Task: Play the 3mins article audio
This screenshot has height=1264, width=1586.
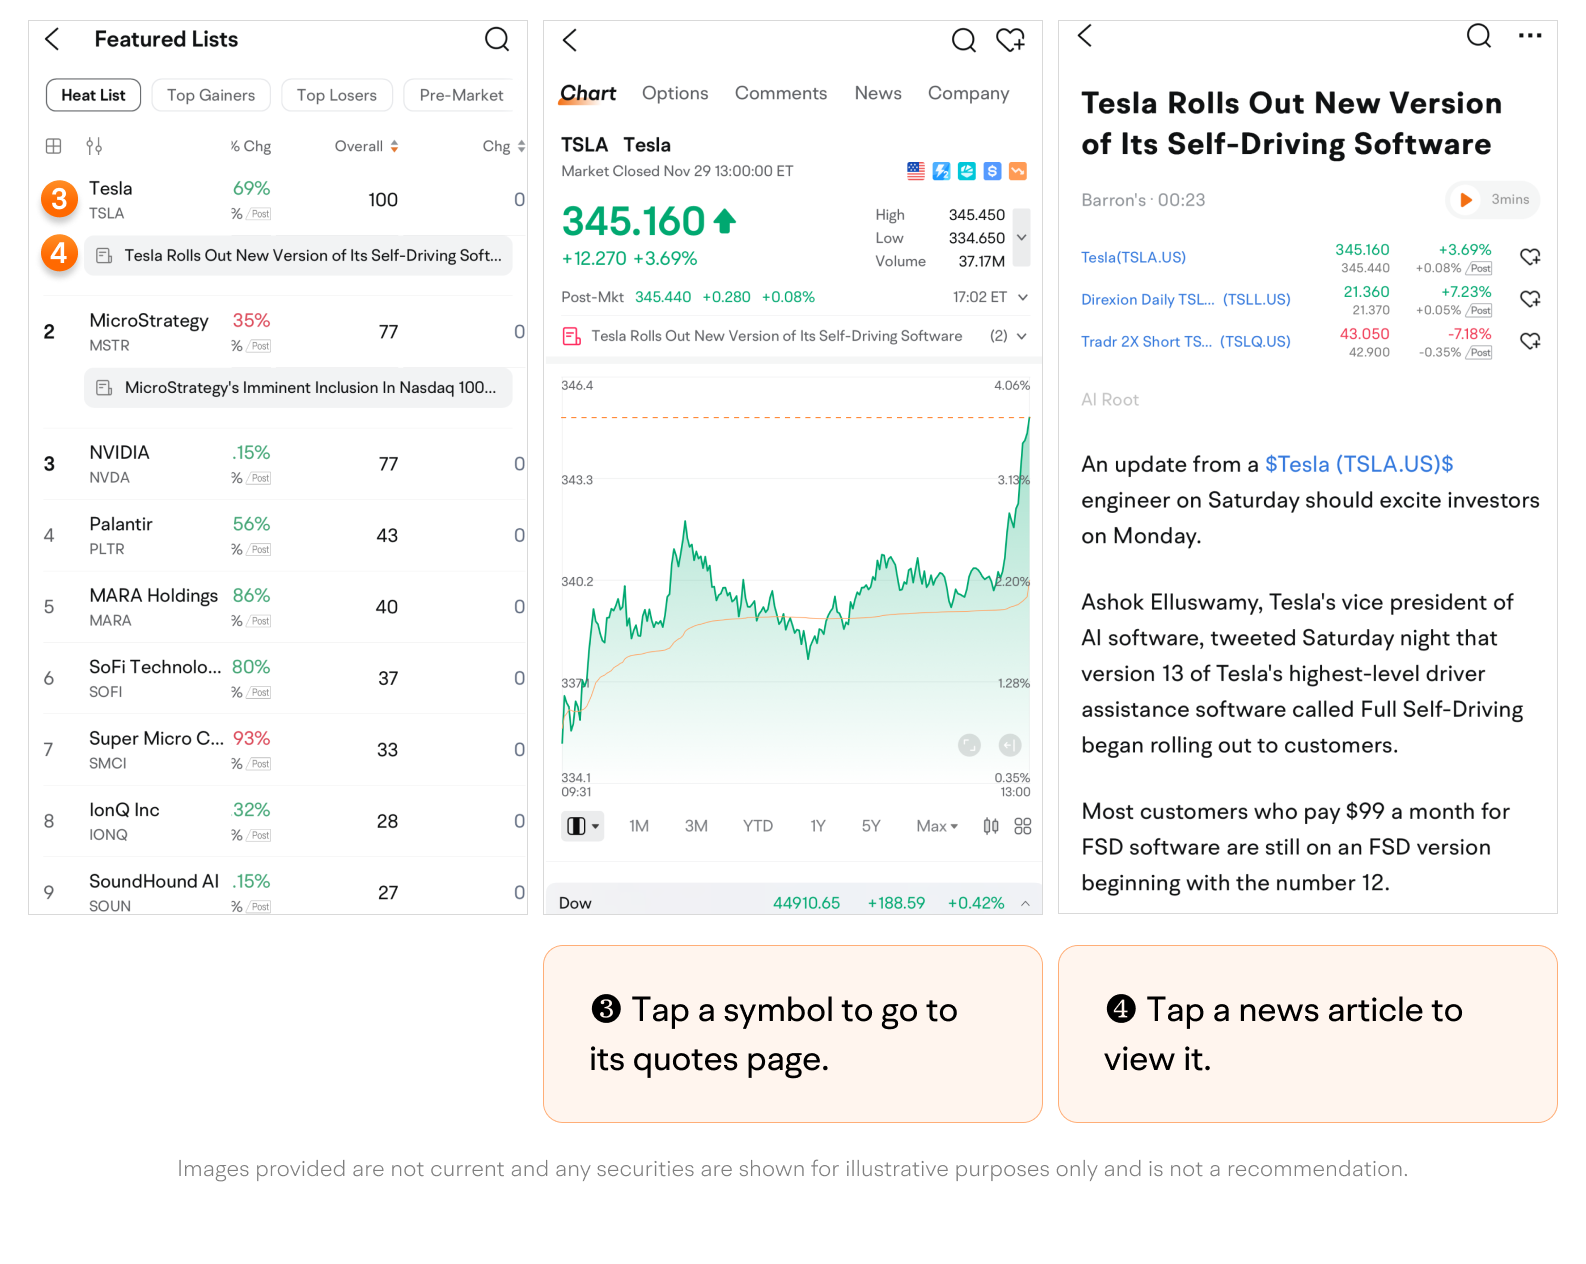Action: (x=1494, y=200)
